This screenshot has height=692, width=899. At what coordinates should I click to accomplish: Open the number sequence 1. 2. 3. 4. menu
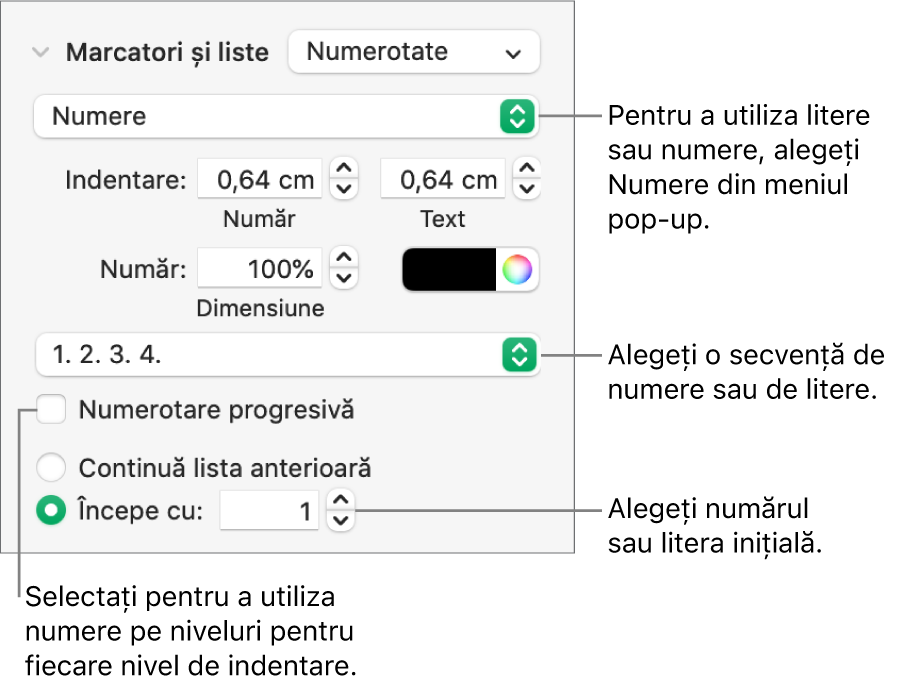tap(280, 356)
